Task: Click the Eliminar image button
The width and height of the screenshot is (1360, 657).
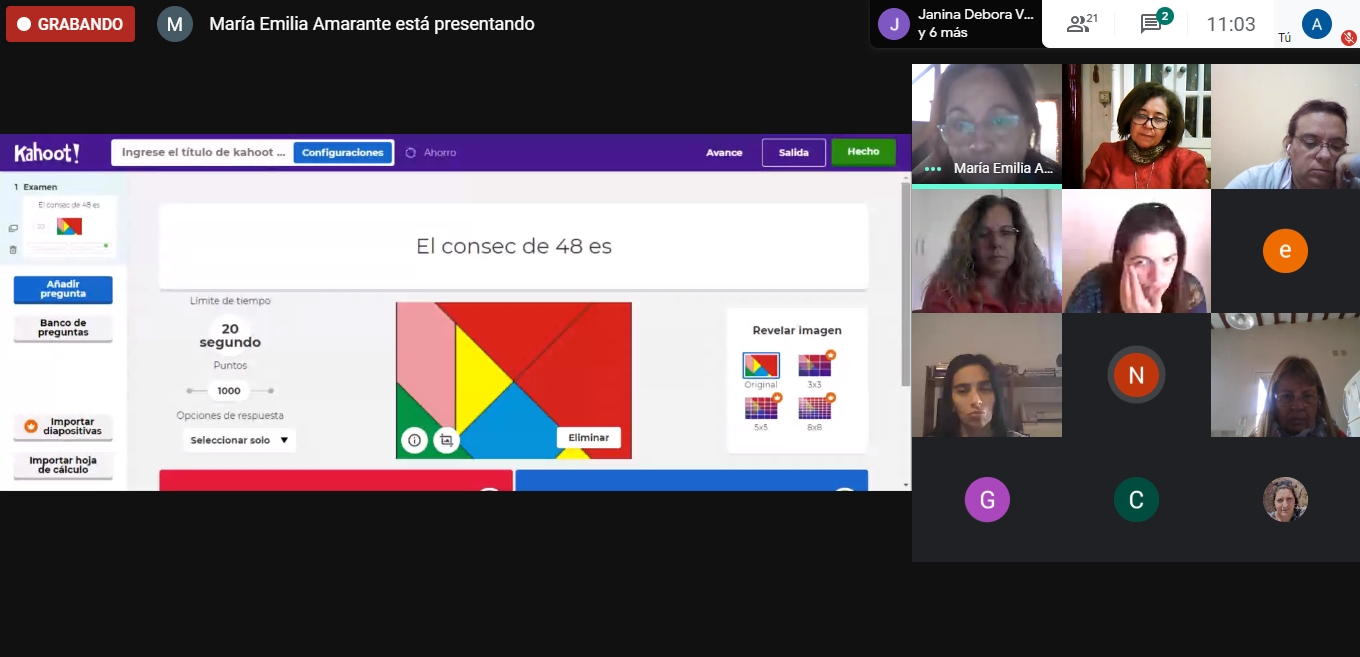Action: tap(588, 437)
